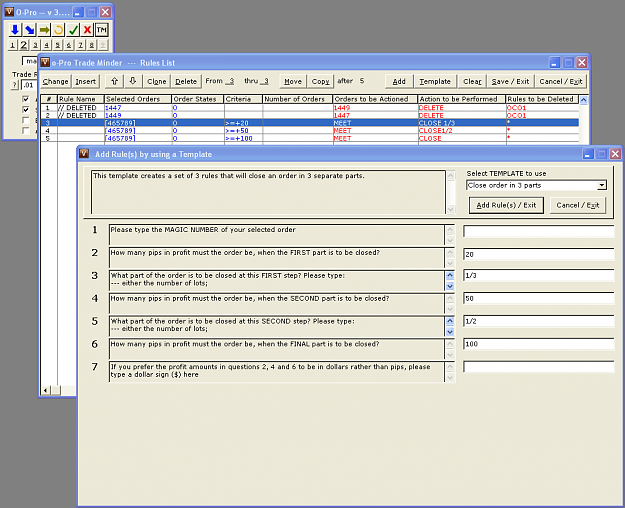Viewport: 625px width, 508px height.
Task: Click the question 3 answer field showing 1/3
Action: point(539,275)
